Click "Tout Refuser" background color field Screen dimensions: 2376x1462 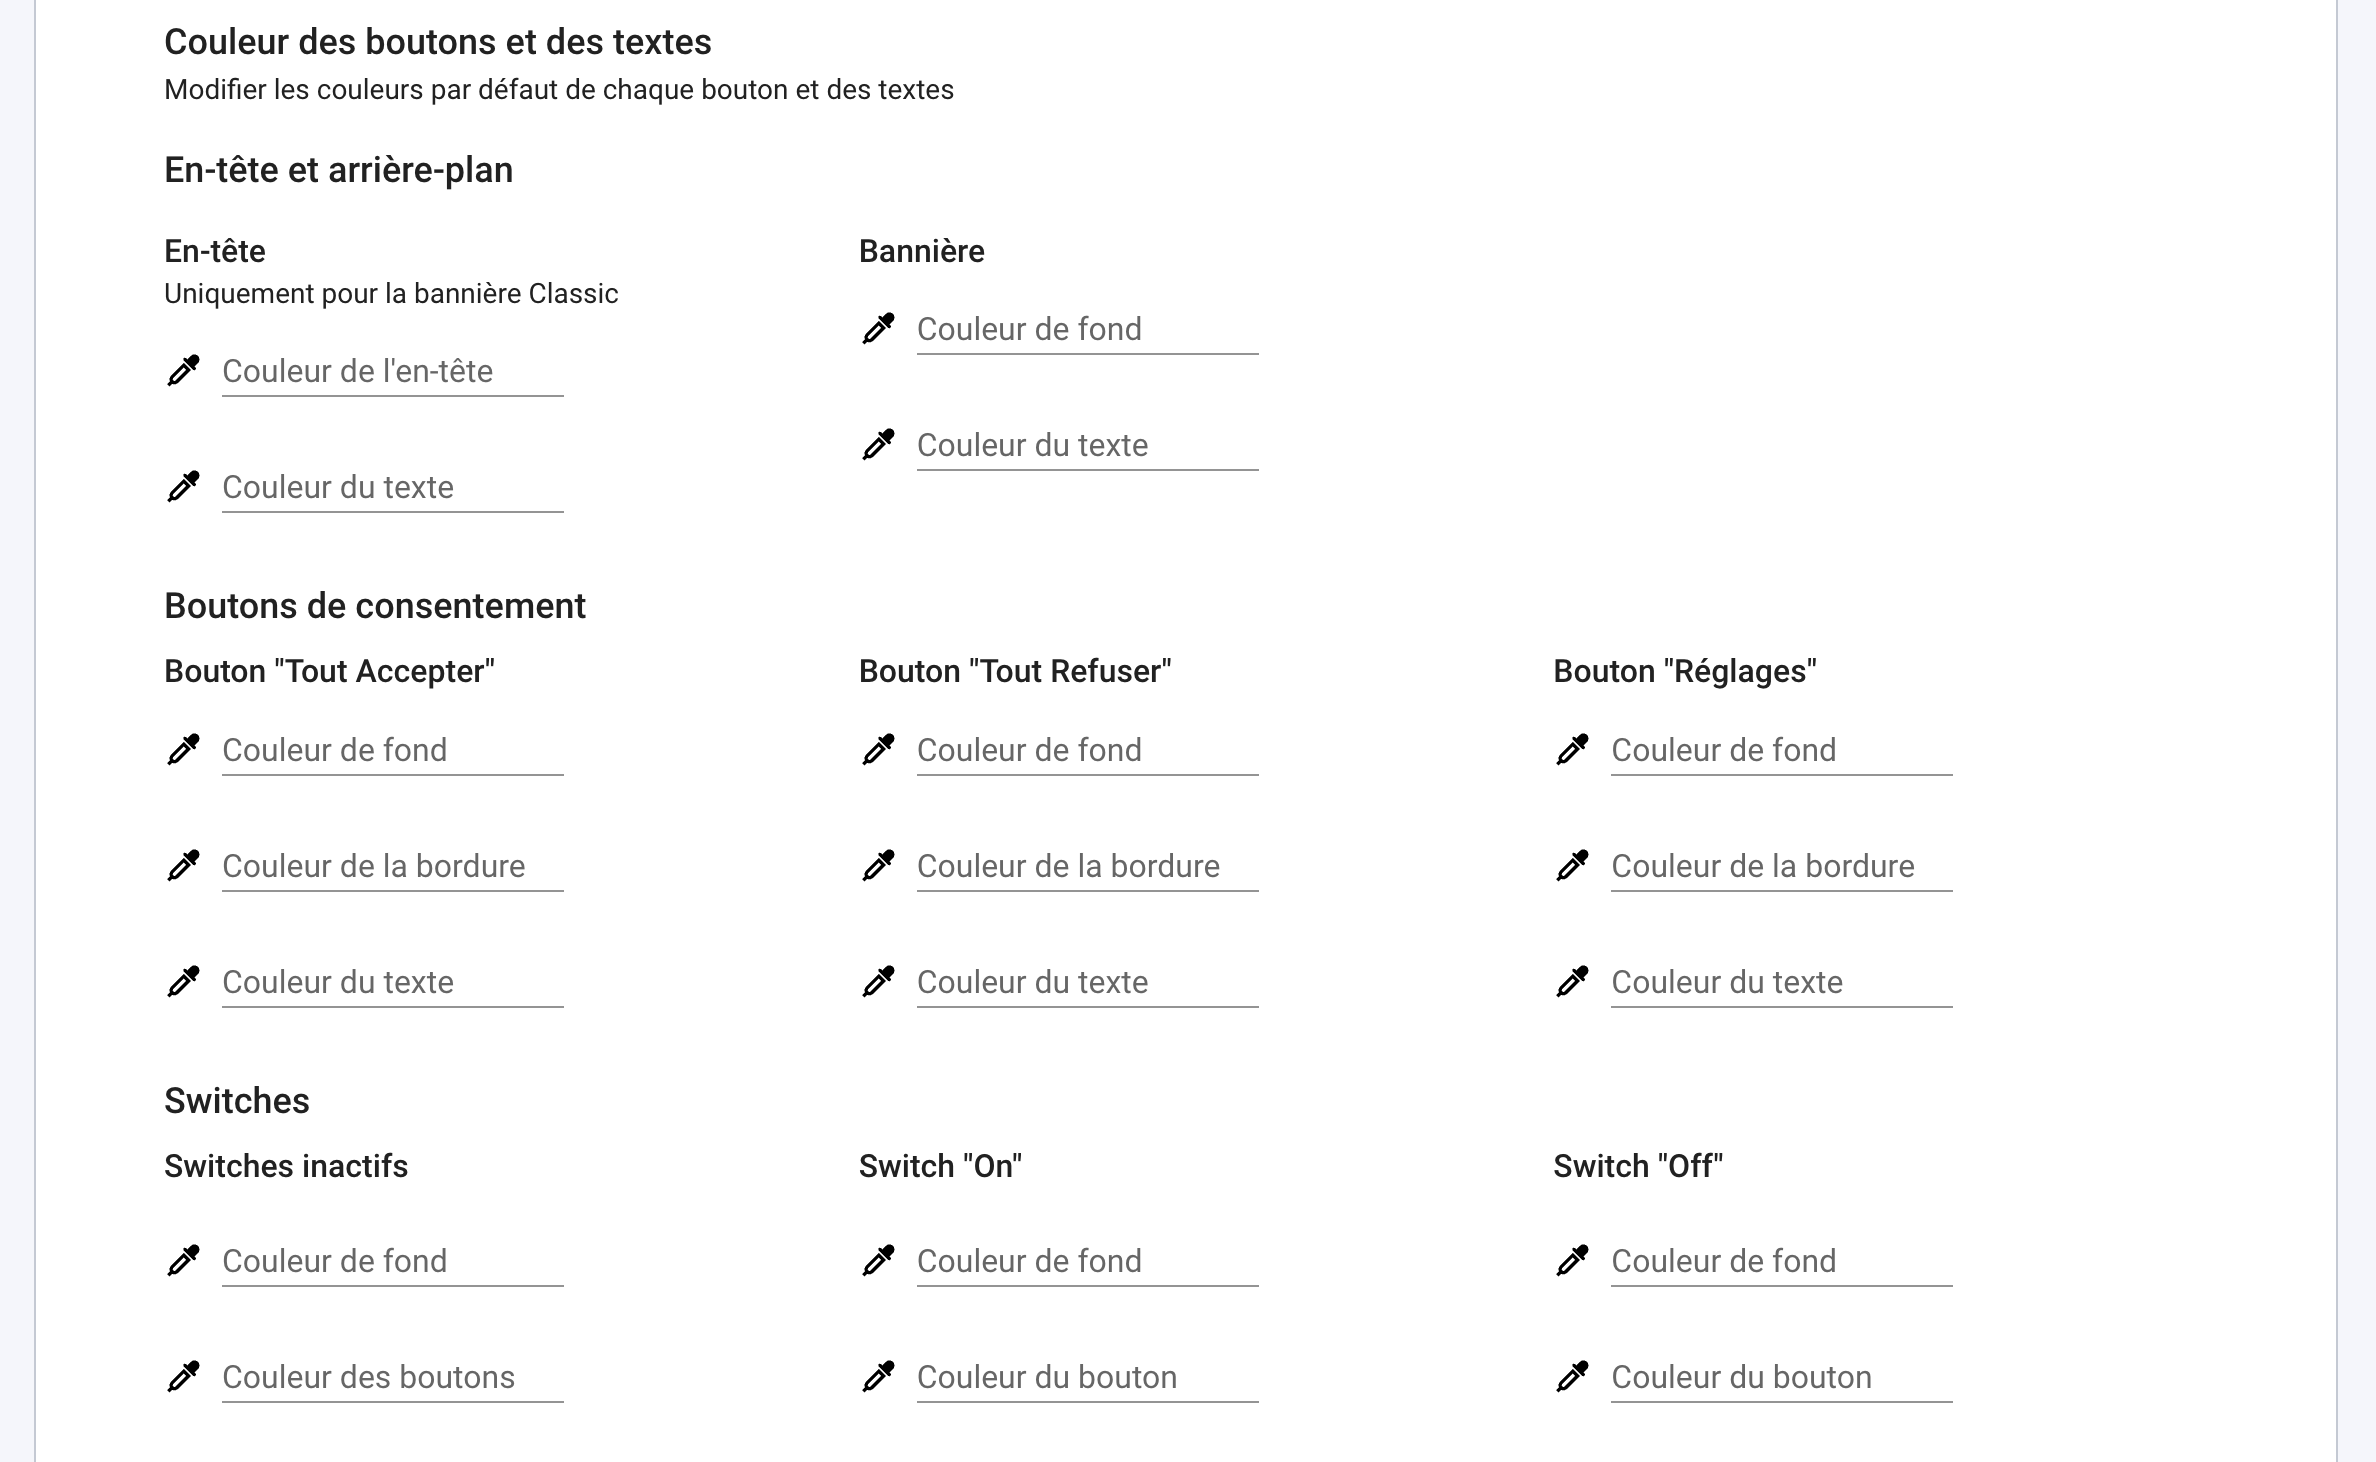click(x=1087, y=751)
